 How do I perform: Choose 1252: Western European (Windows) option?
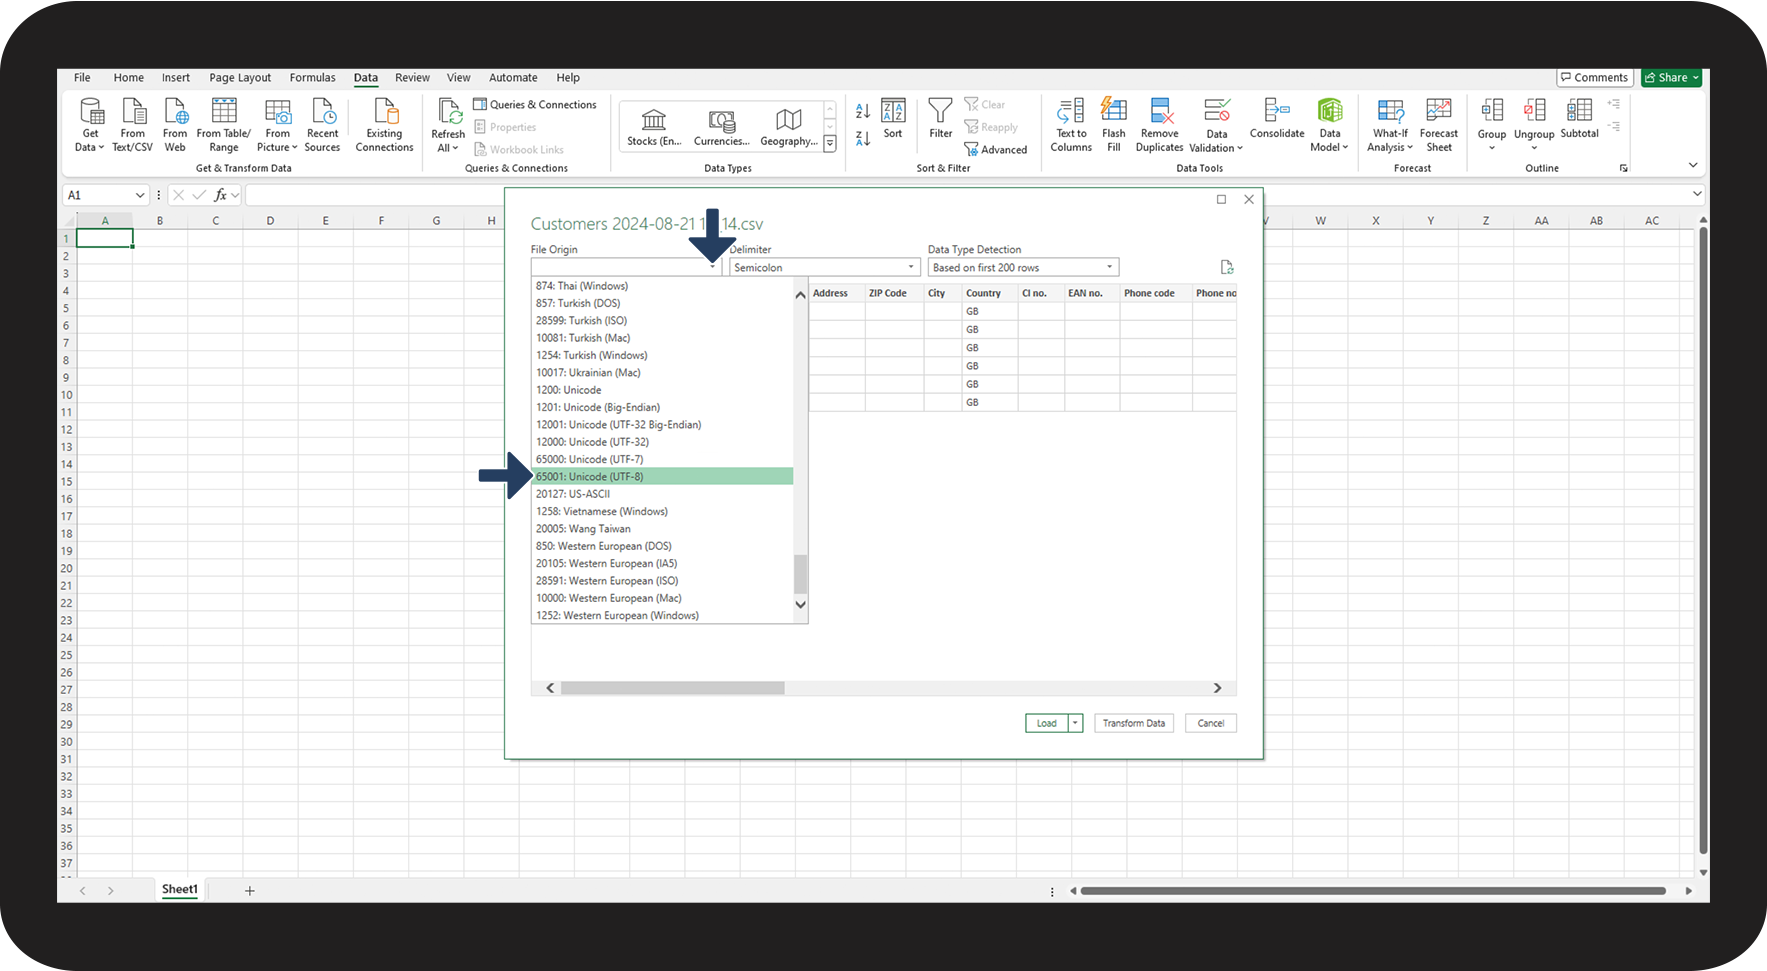coord(617,616)
